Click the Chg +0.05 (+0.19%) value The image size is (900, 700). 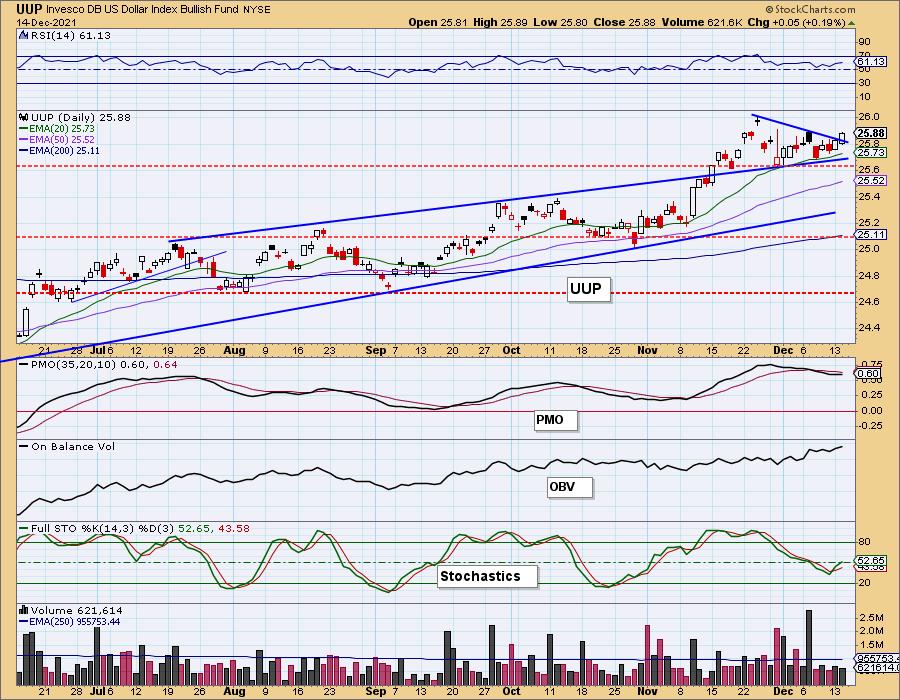pos(797,22)
